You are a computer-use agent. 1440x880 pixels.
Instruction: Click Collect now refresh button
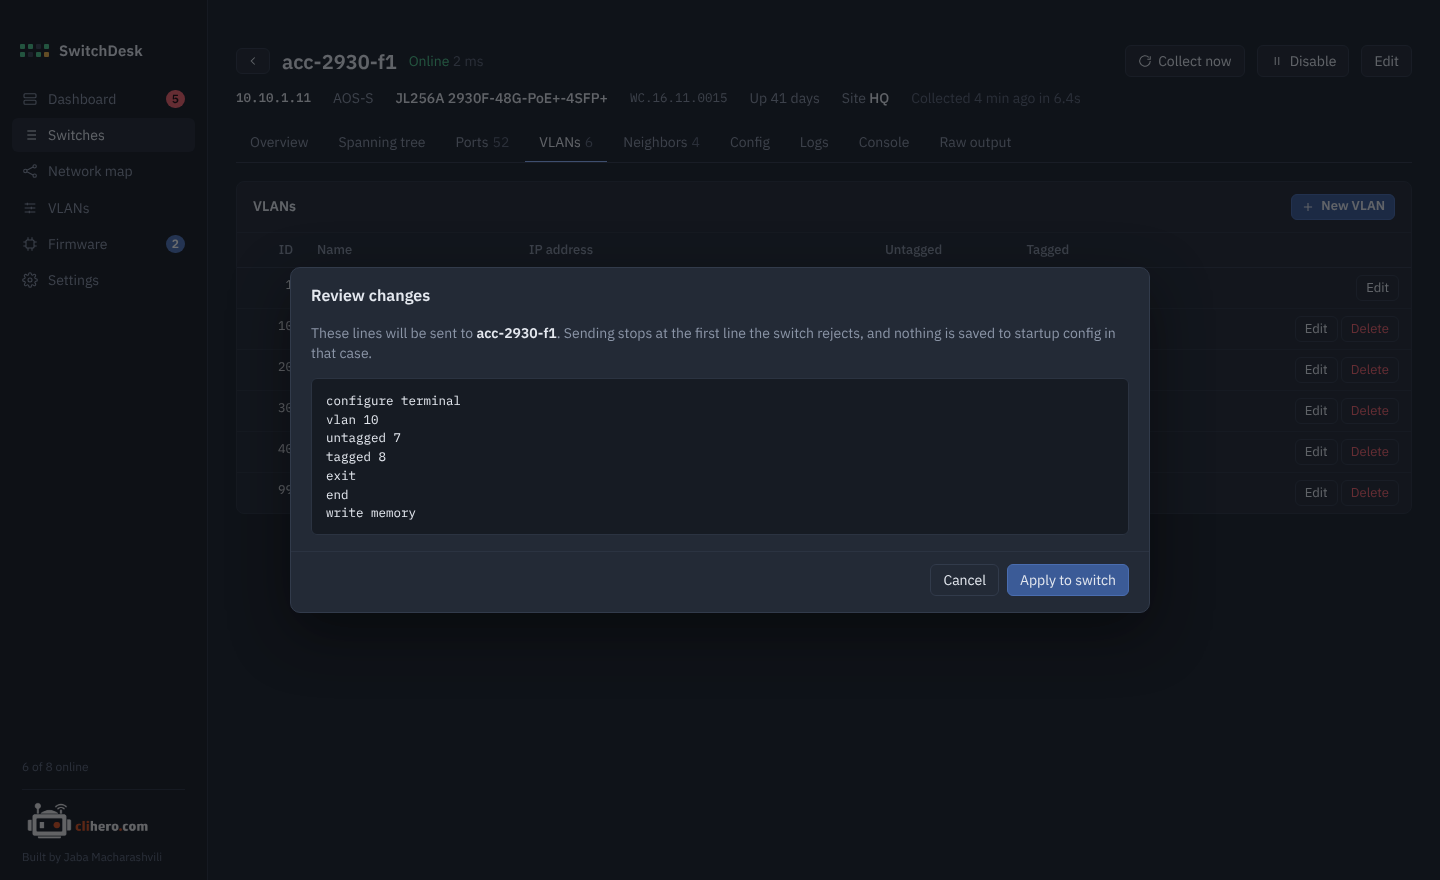(1185, 61)
